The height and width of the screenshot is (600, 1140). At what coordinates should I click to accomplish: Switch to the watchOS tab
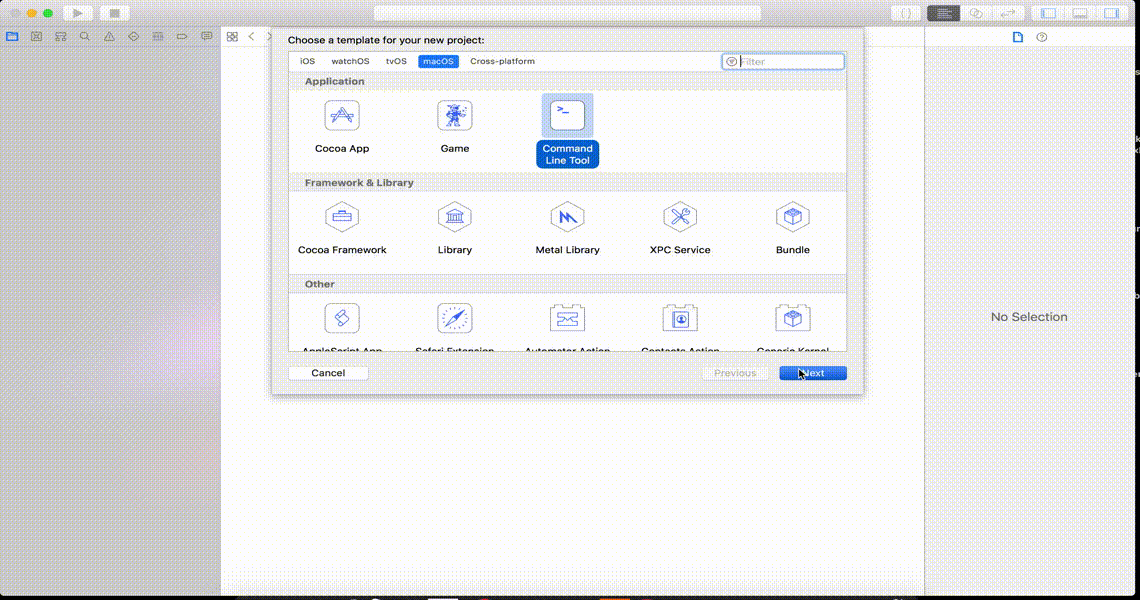[350, 61]
